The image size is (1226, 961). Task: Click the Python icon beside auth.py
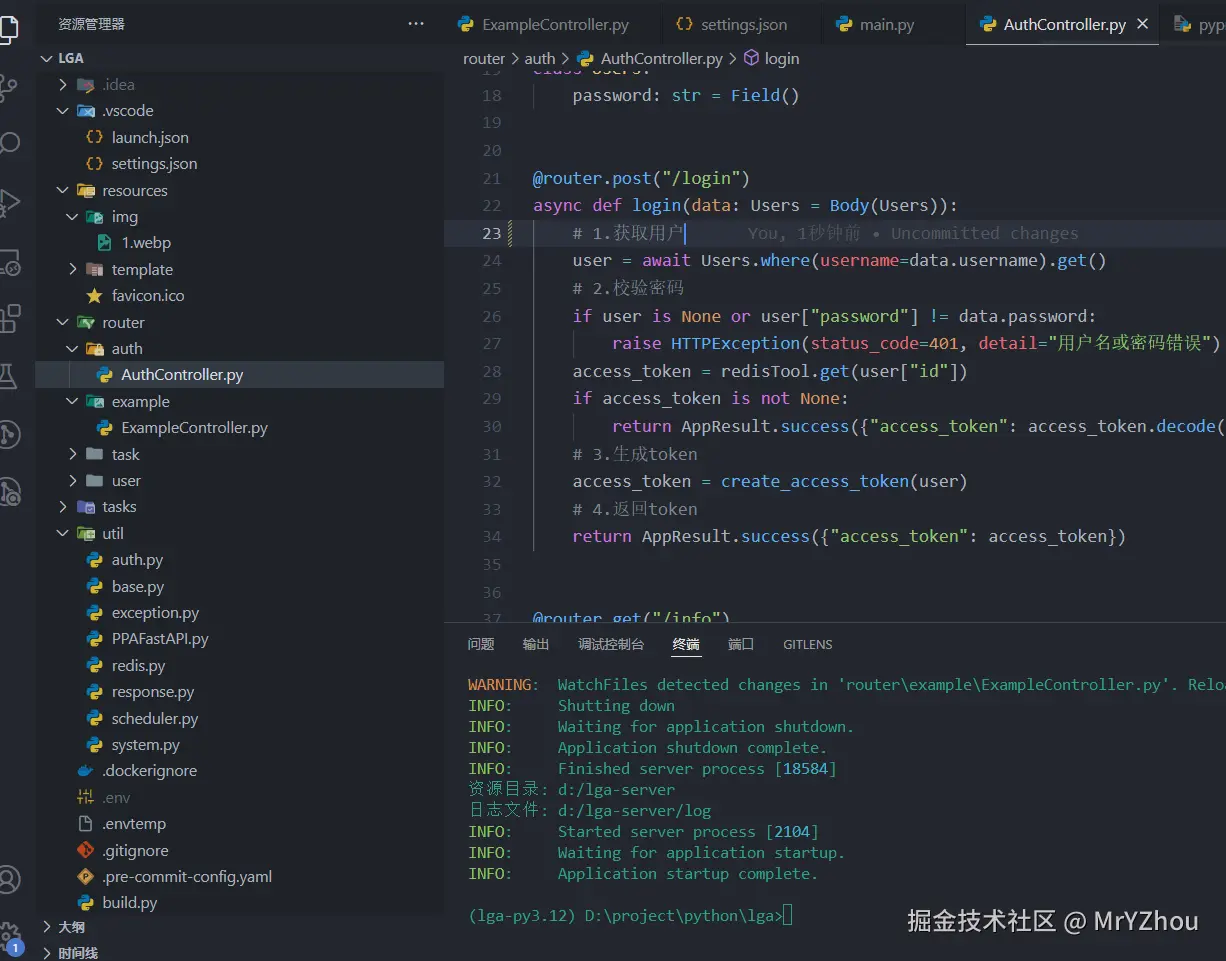[x=95, y=560]
